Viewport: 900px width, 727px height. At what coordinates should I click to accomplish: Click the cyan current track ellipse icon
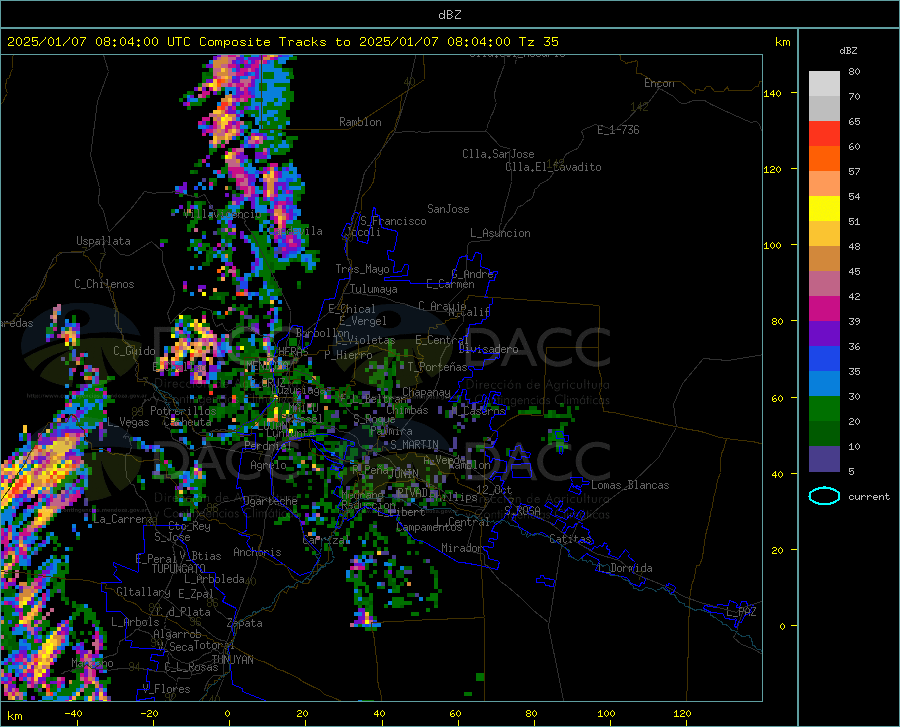pos(824,496)
